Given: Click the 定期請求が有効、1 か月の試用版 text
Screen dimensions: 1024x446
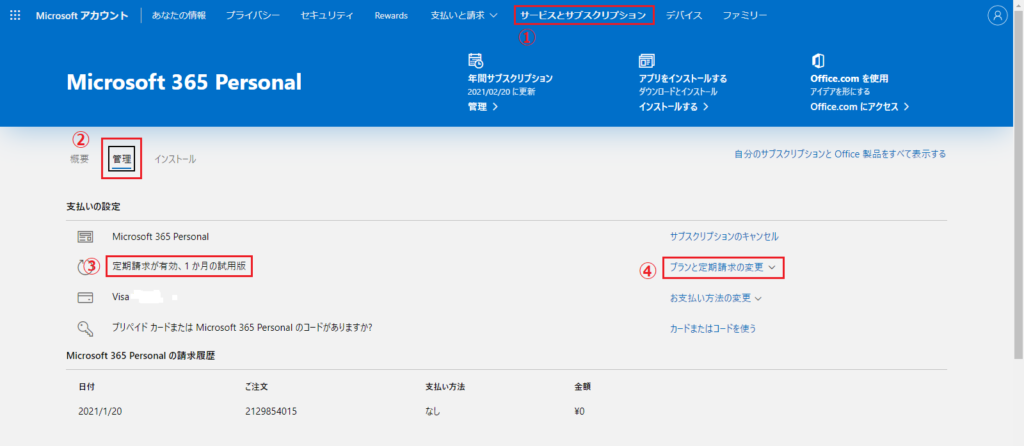Looking at the screenshot, I should [x=178, y=266].
